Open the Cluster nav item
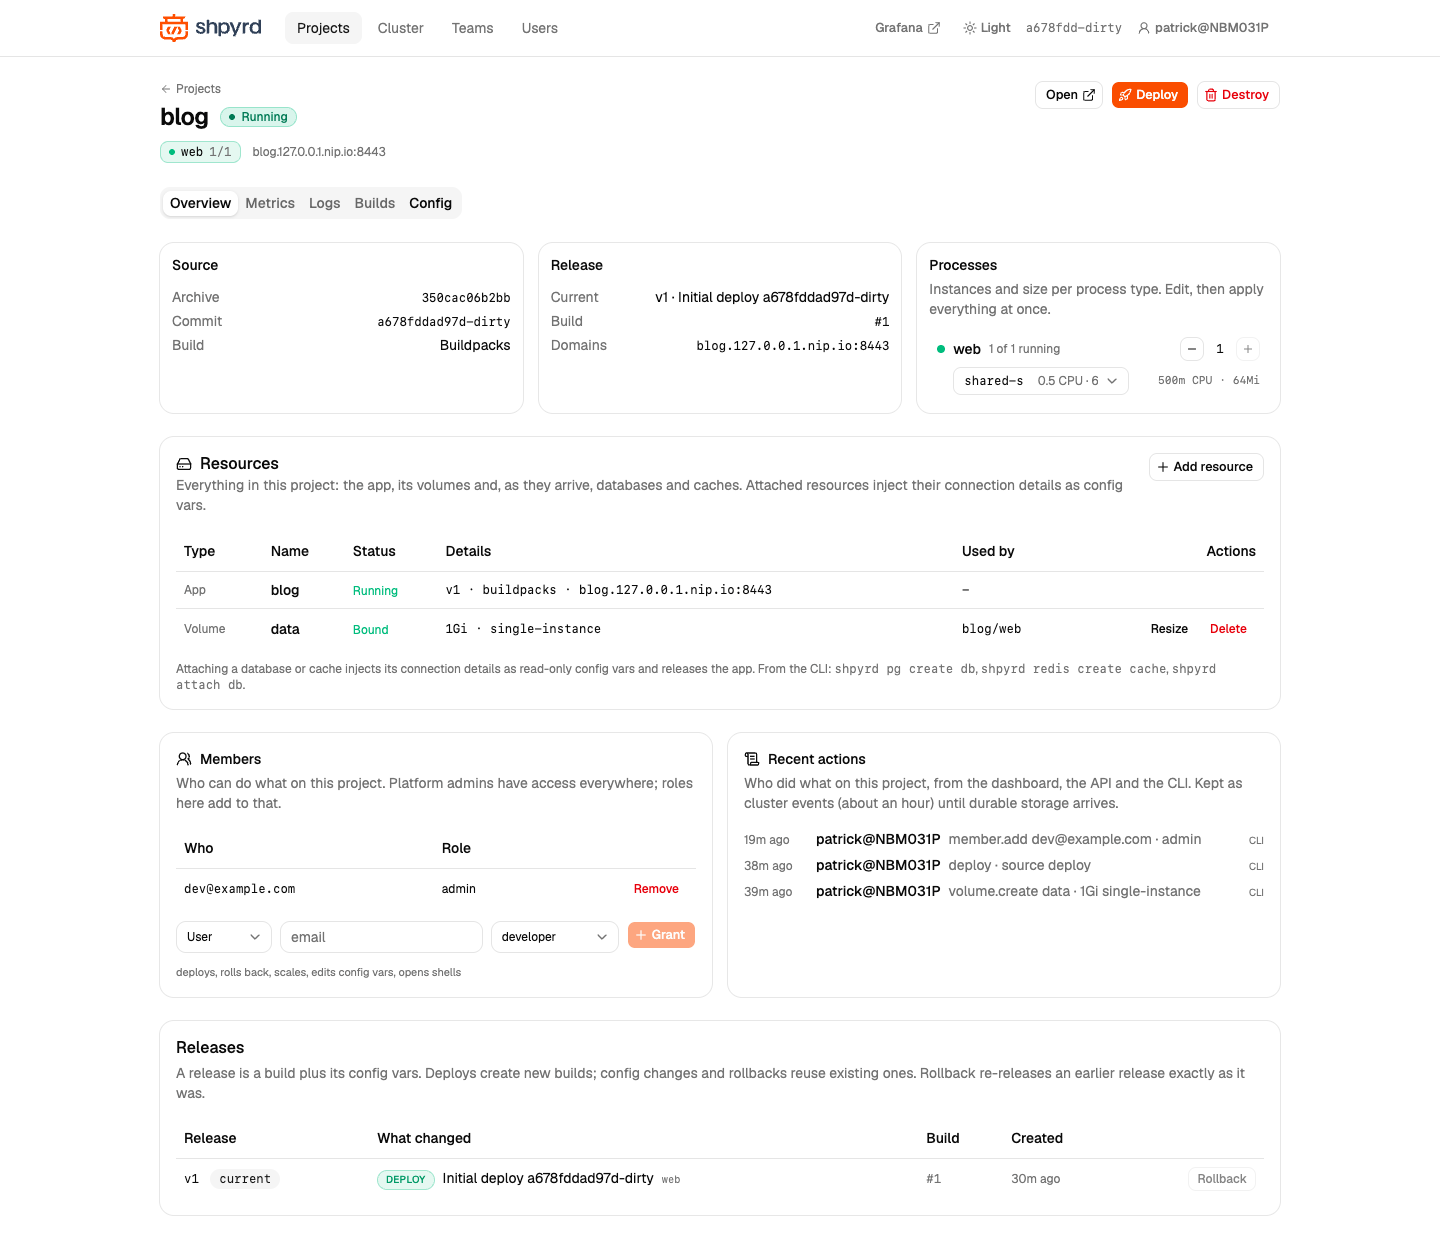Screen dimensions: 1440x1239 click(401, 28)
